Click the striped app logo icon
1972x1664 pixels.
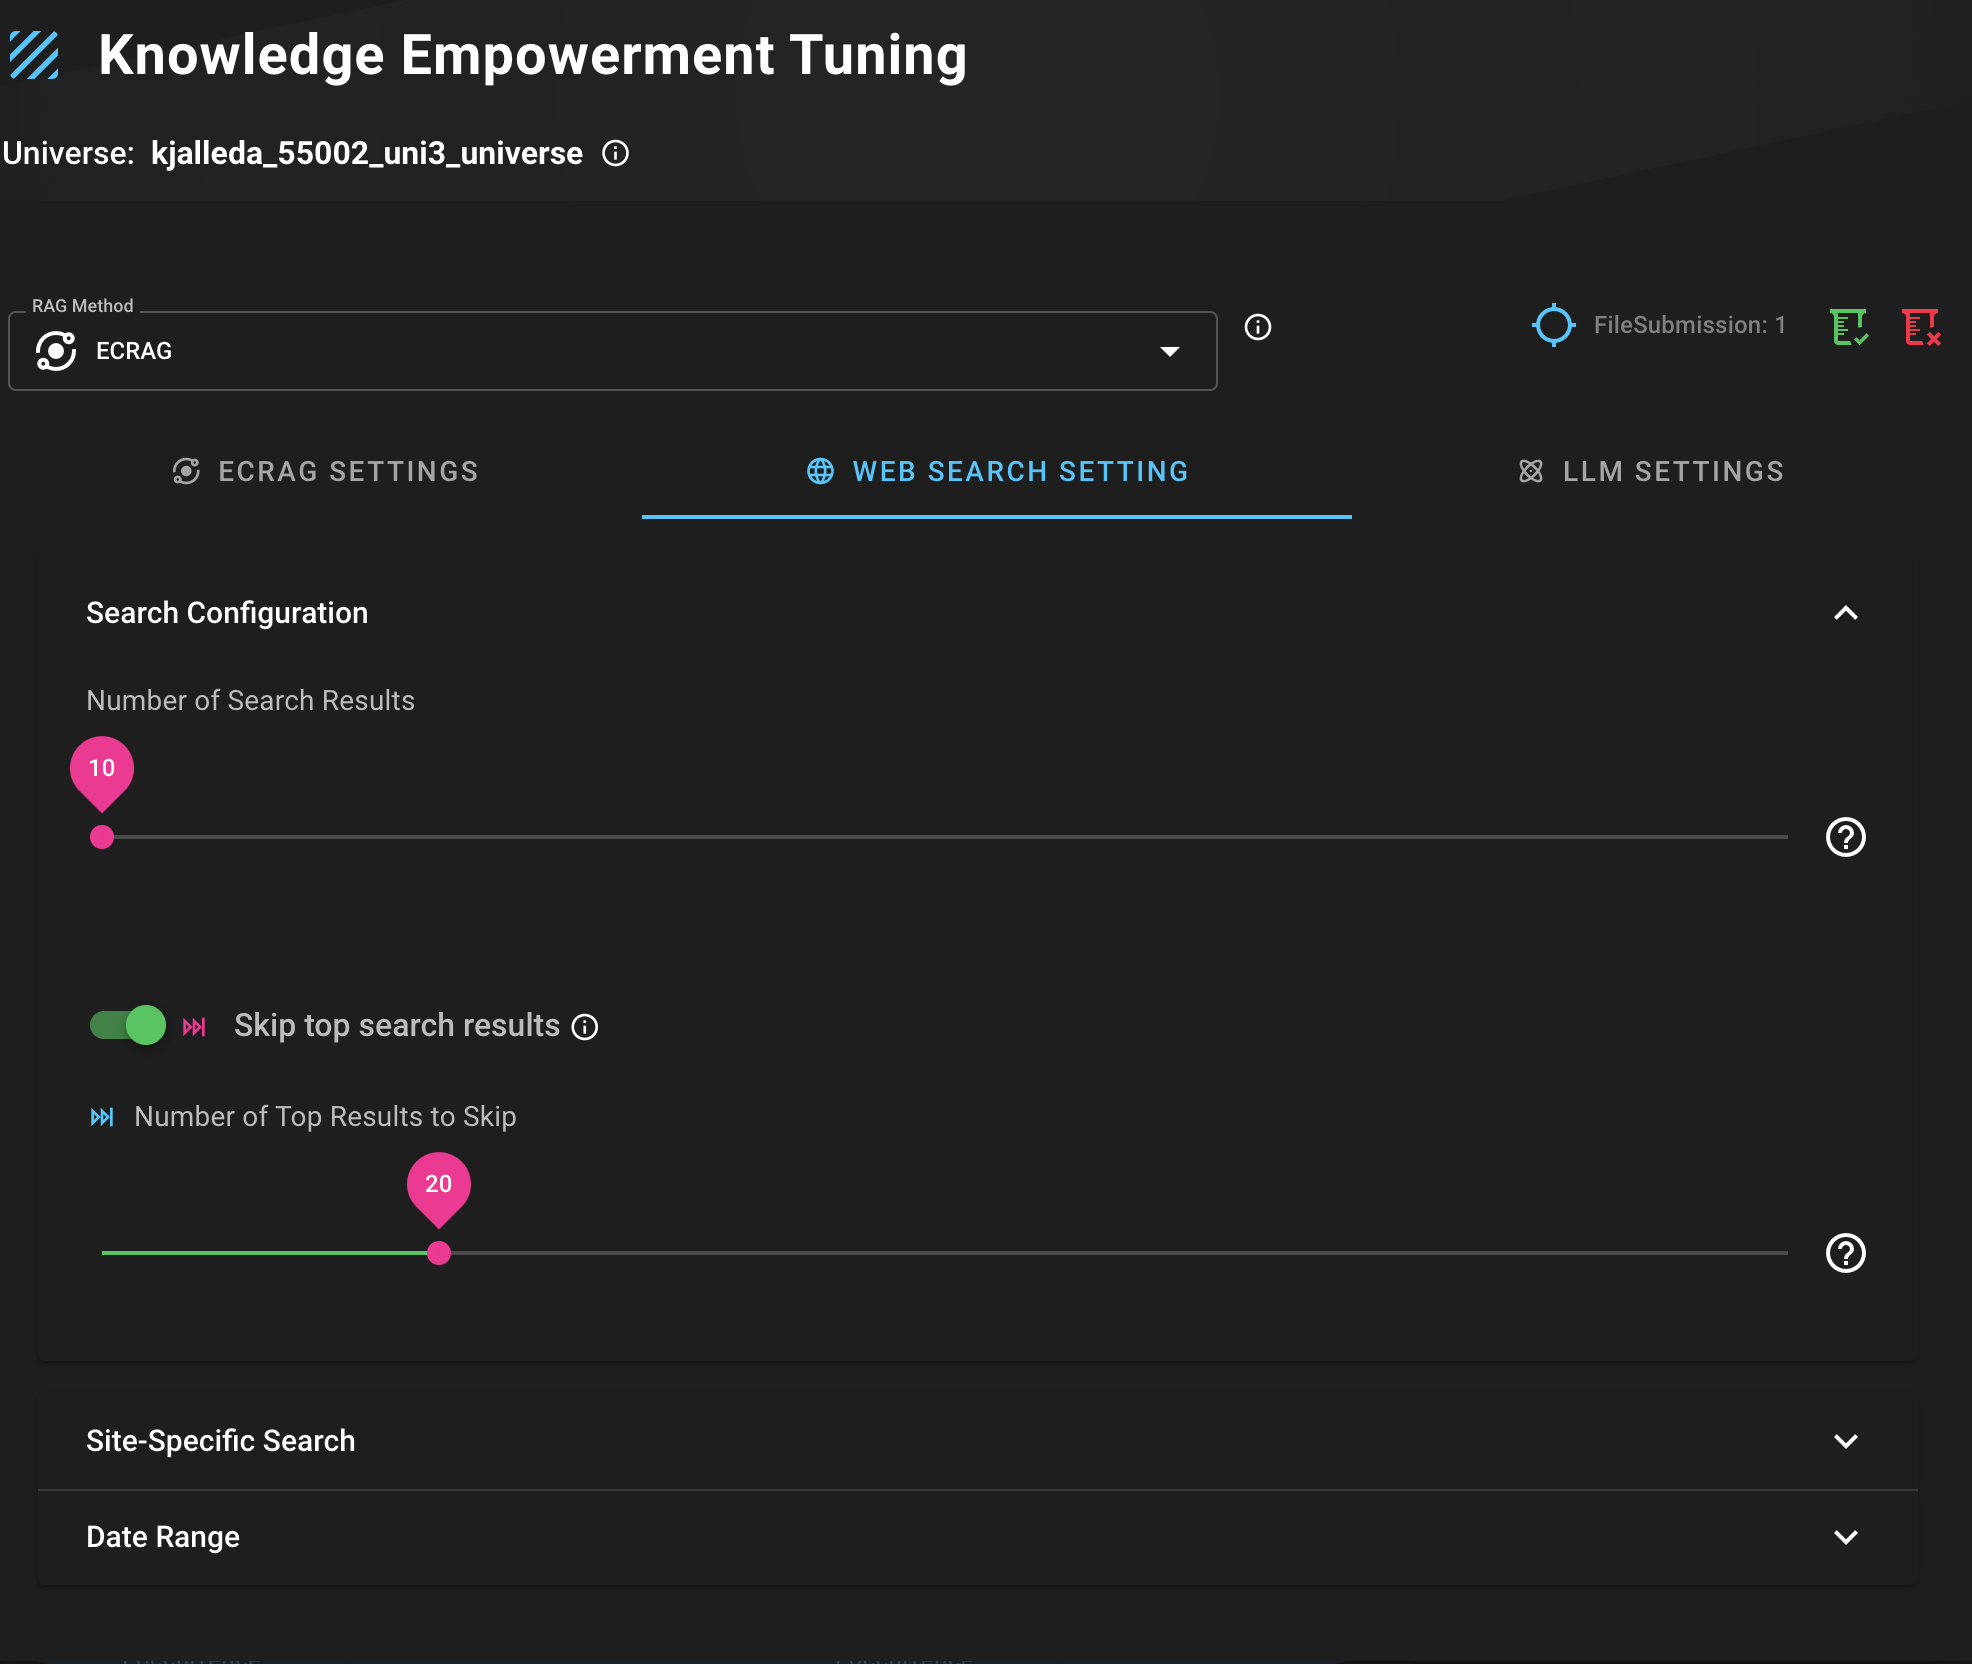click(34, 55)
